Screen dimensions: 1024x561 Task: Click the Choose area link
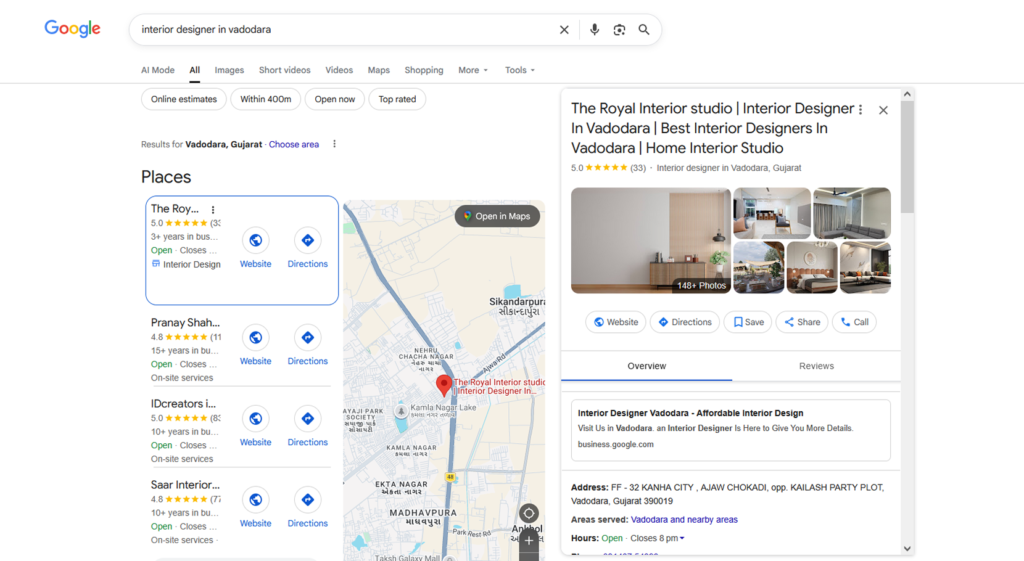point(294,144)
